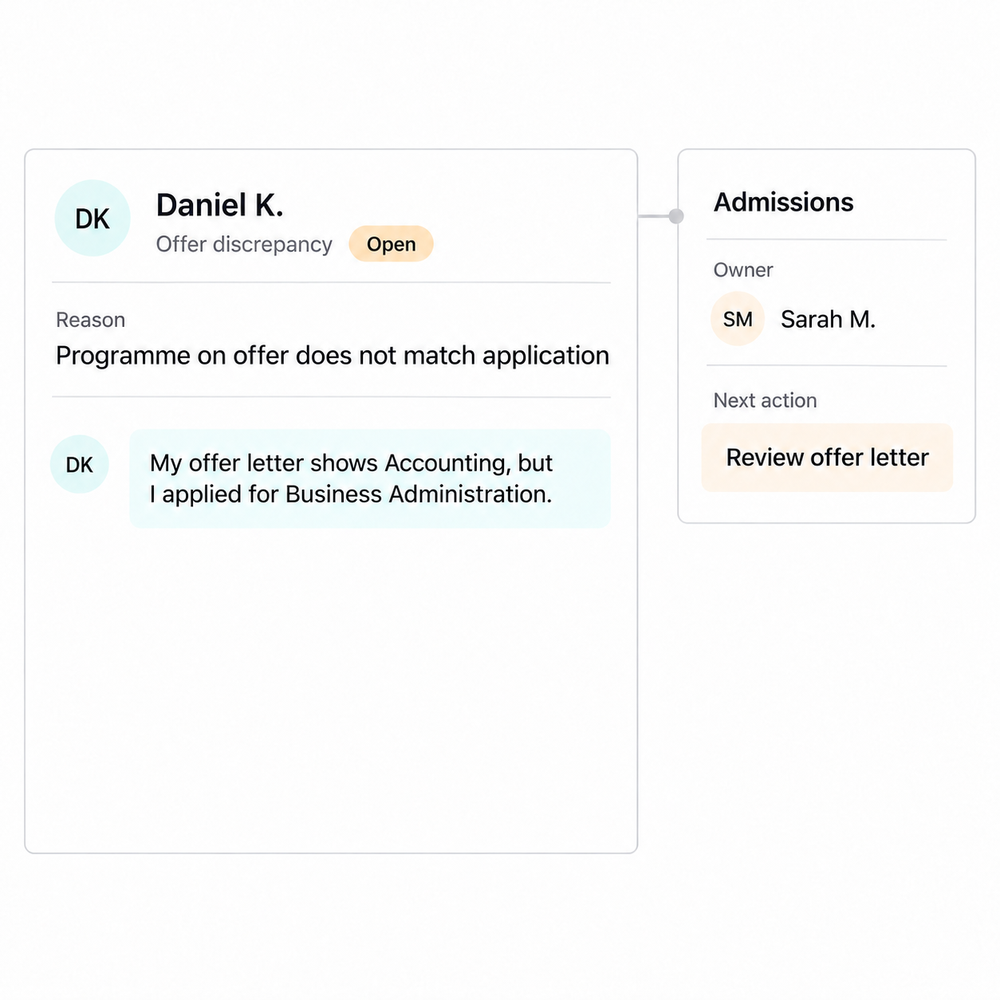
Task: Click the Review offer letter action
Action: click(827, 457)
